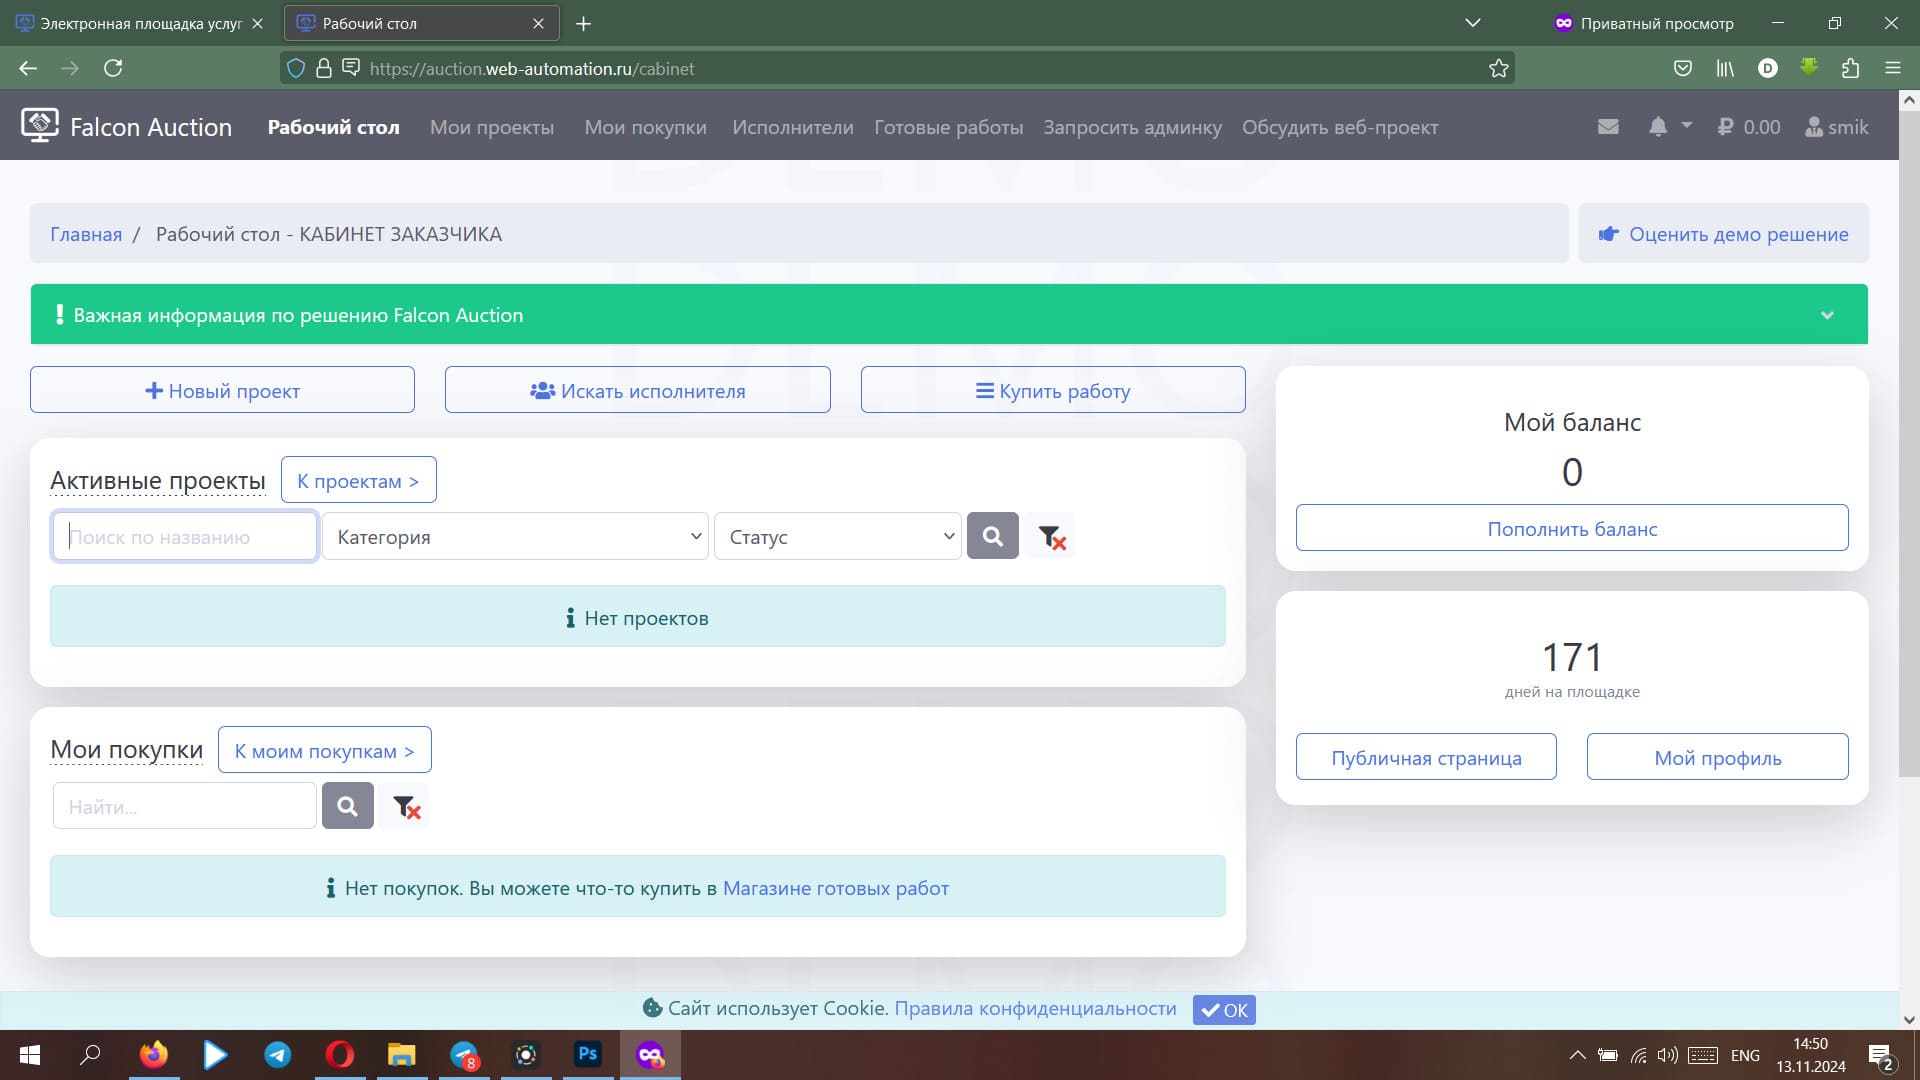Click the purchases search magnifier button
This screenshot has width=1920, height=1080.
(347, 806)
